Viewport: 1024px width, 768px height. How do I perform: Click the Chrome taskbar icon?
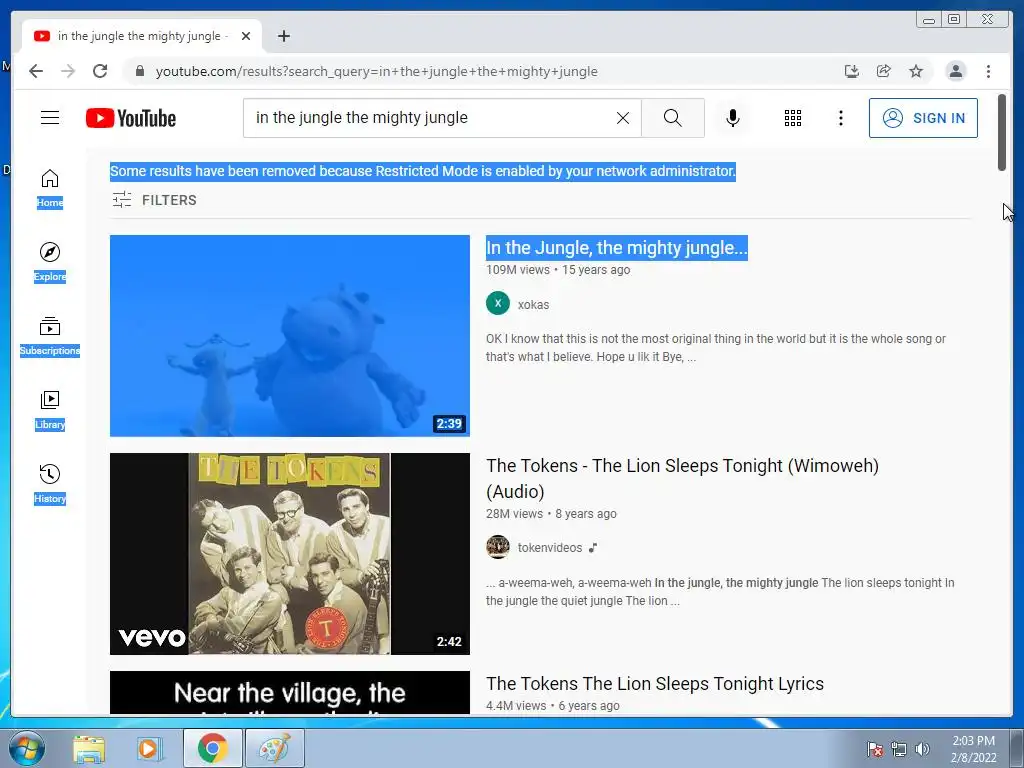tap(212, 748)
